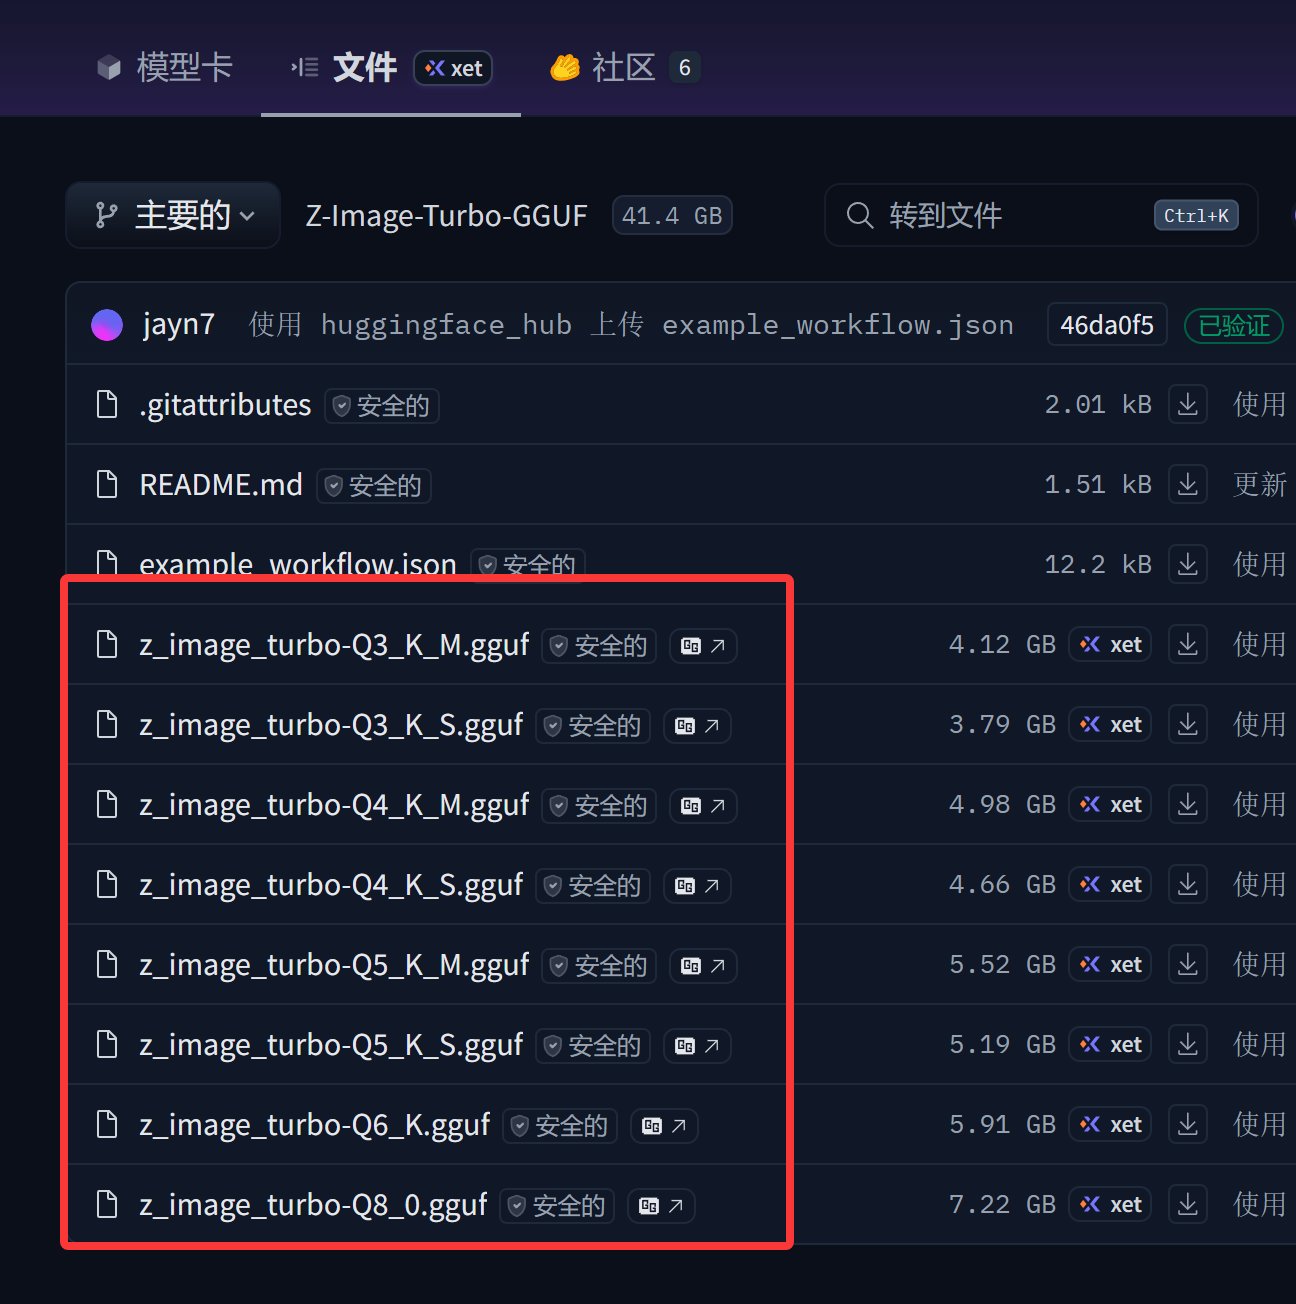The image size is (1296, 1304).
Task: Open GGUF viewer for z_image_turbo-Q4_K_M.gguf
Action: click(x=703, y=806)
